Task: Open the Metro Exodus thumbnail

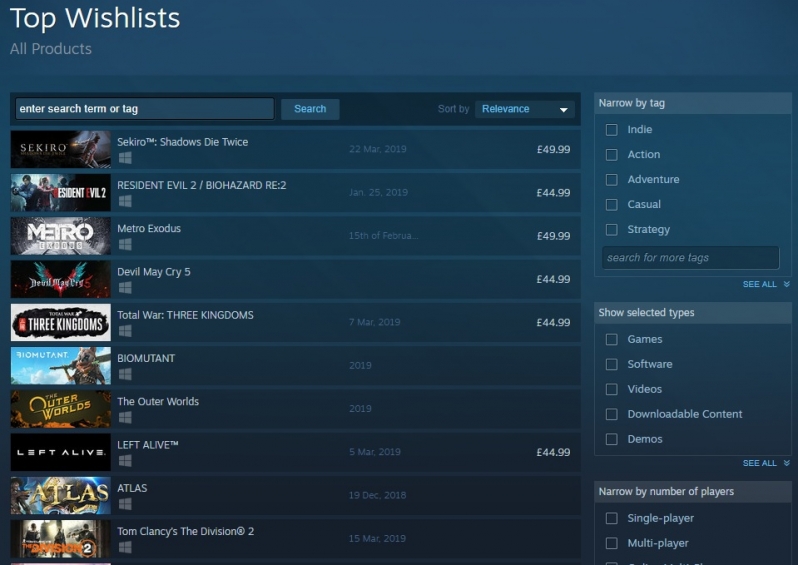Action: pos(61,236)
